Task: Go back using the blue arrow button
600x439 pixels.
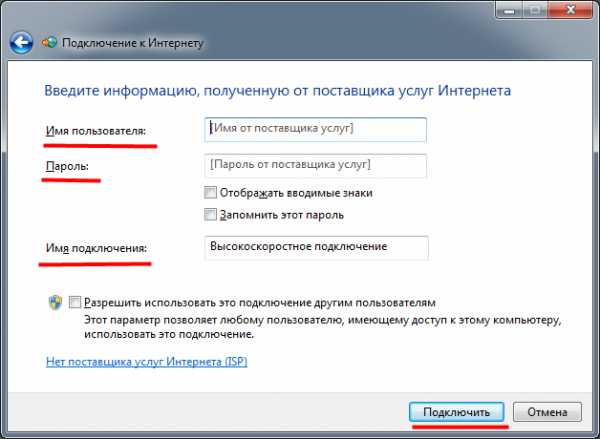Action: click(x=21, y=42)
